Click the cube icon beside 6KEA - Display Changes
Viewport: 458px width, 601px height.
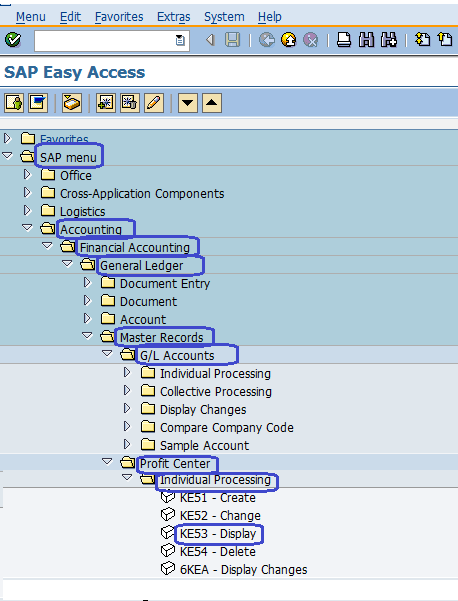pyautogui.click(x=167, y=569)
